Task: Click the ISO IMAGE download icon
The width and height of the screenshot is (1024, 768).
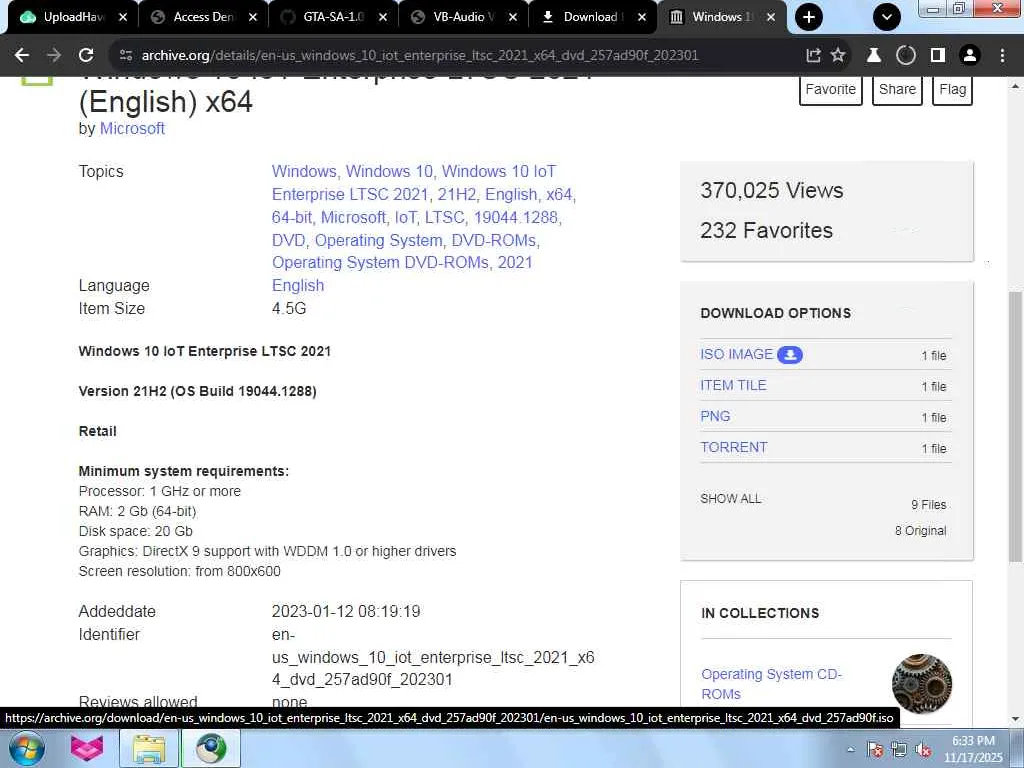Action: pyautogui.click(x=790, y=354)
